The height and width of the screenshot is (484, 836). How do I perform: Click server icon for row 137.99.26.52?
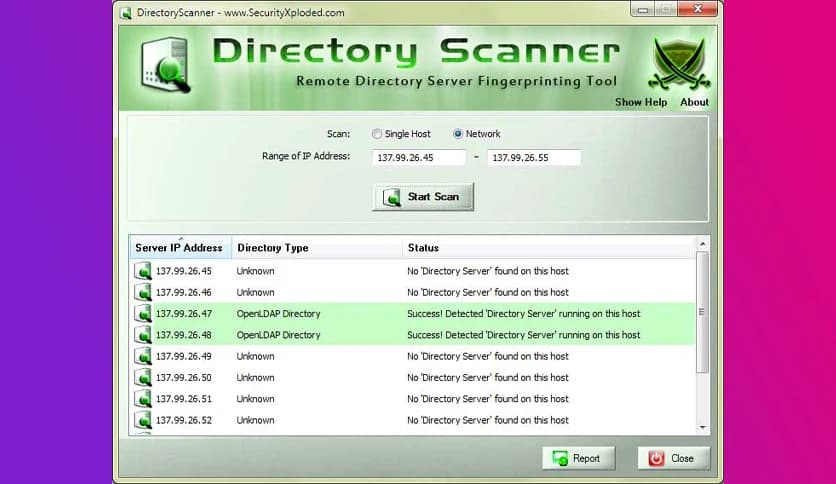(x=142, y=420)
